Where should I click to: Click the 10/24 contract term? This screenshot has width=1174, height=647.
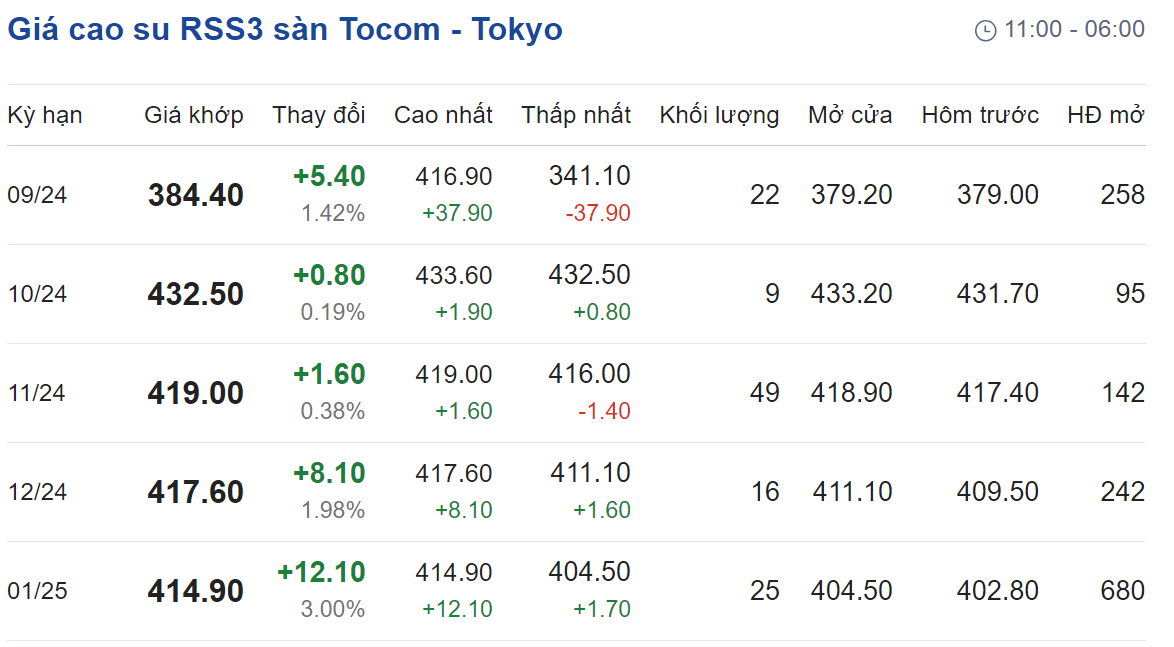coord(37,294)
